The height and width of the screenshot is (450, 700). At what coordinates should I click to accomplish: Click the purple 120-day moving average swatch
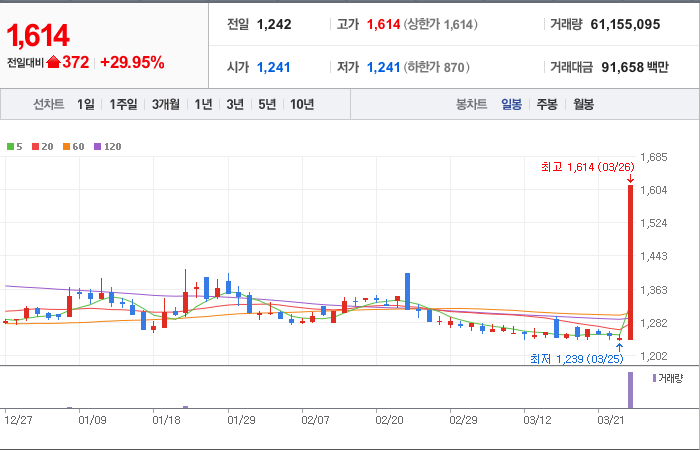point(98,146)
